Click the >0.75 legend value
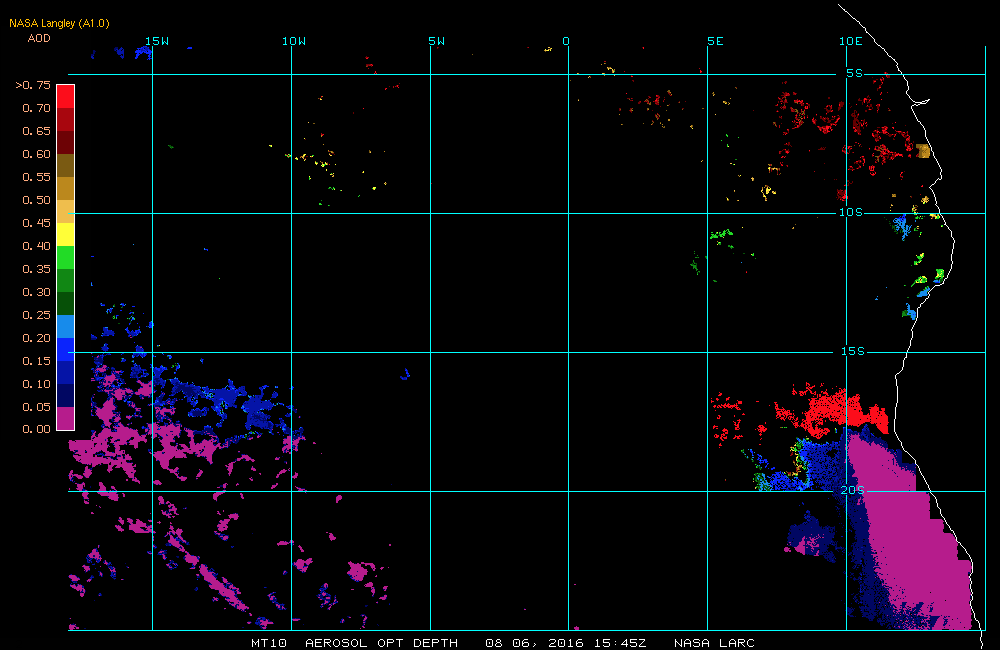The image size is (1000, 650). coord(33,85)
